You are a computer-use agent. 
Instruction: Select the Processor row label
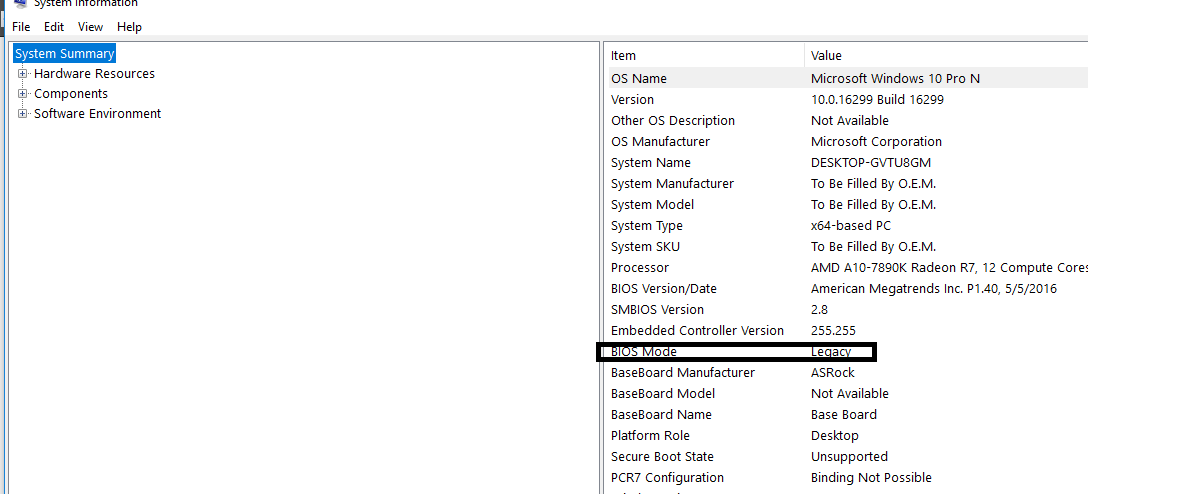640,268
